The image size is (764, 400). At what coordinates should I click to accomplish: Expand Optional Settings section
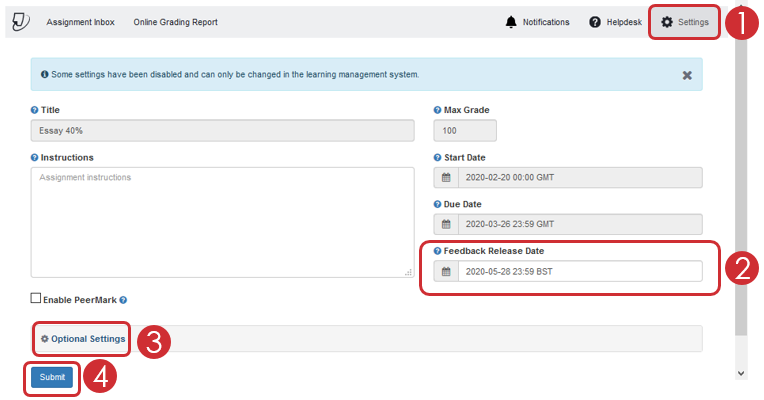click(x=84, y=339)
